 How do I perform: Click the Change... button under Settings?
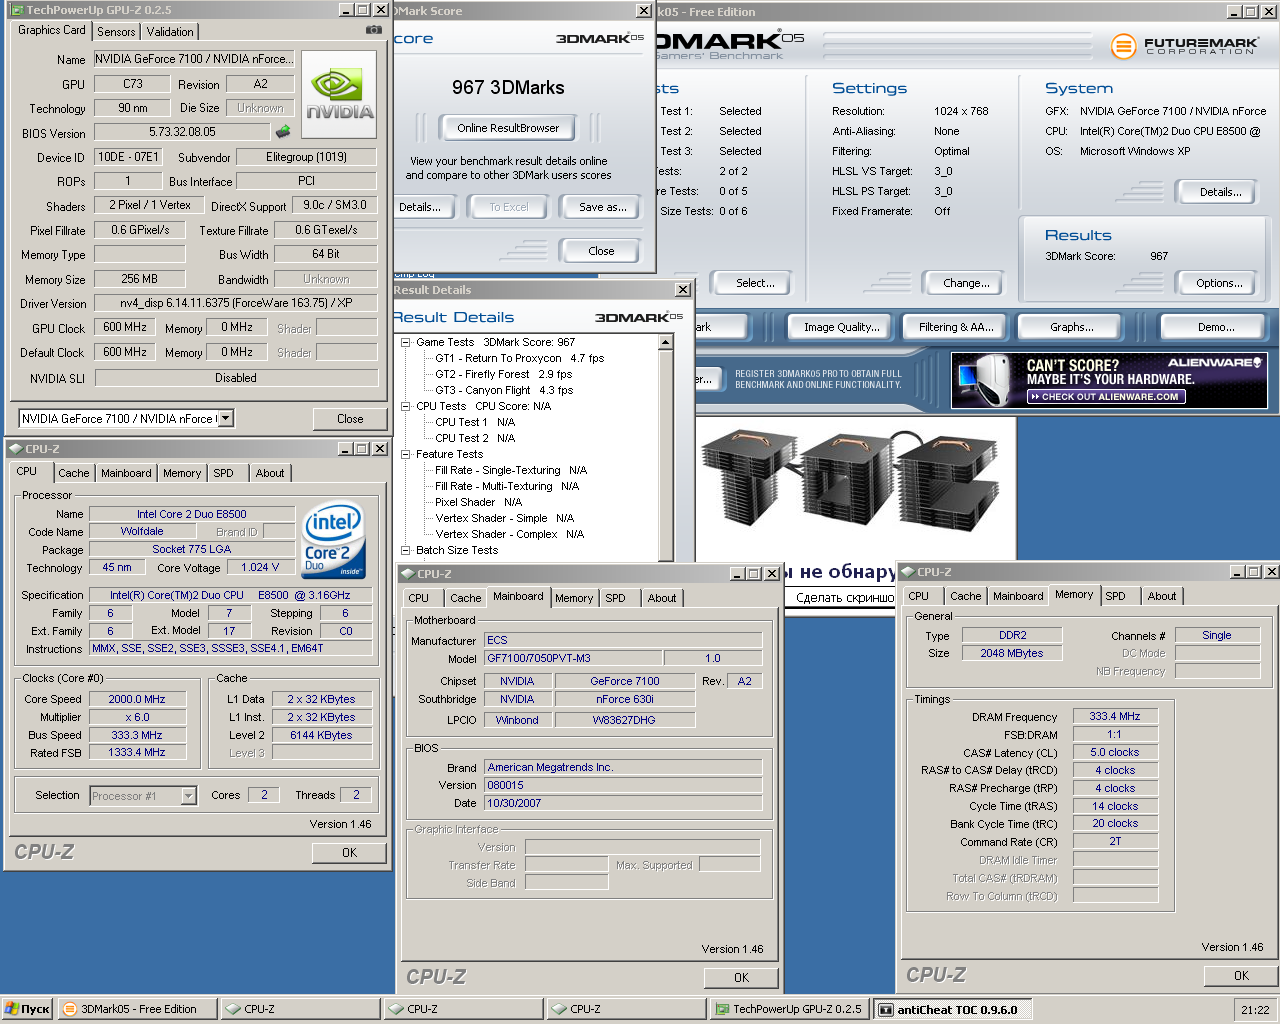[966, 283]
